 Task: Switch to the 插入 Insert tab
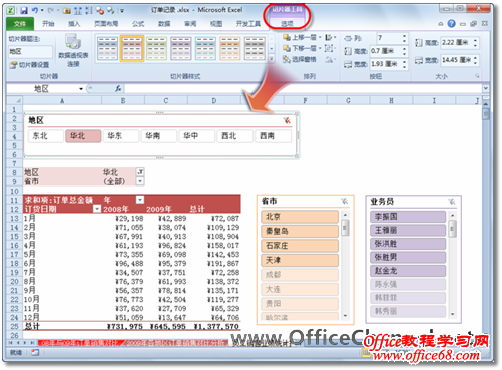74,24
